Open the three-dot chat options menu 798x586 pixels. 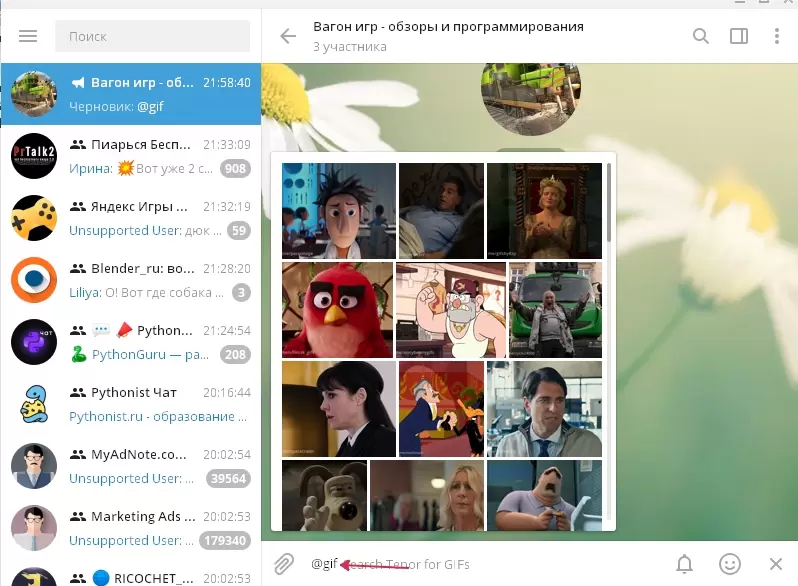point(777,36)
